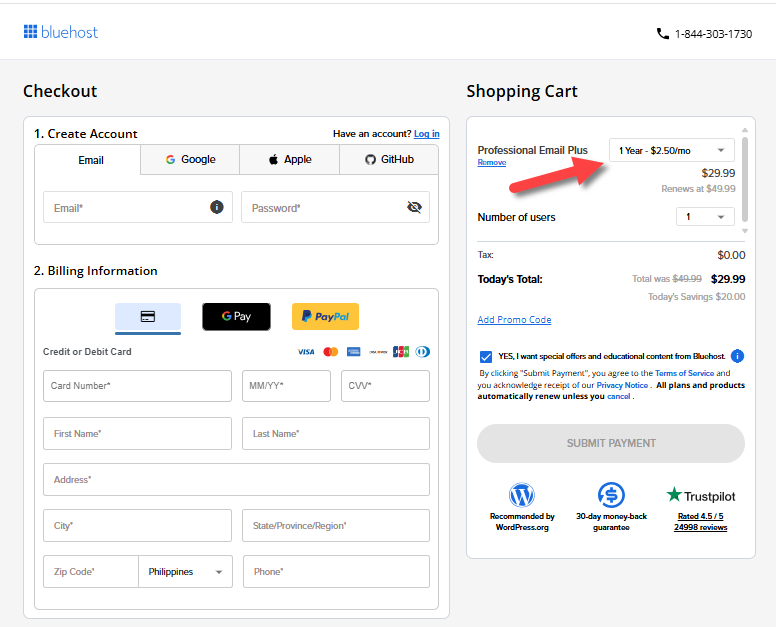Click the Discover card logo
776x627 pixels.
point(378,352)
